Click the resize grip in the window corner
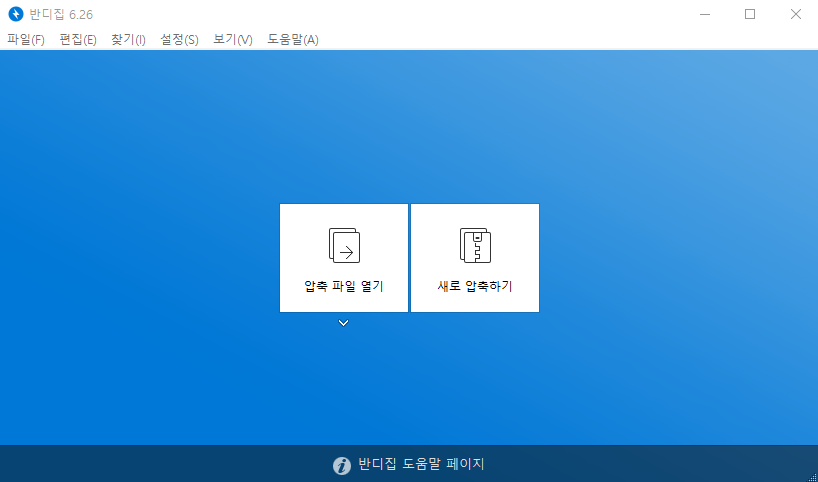 813,477
